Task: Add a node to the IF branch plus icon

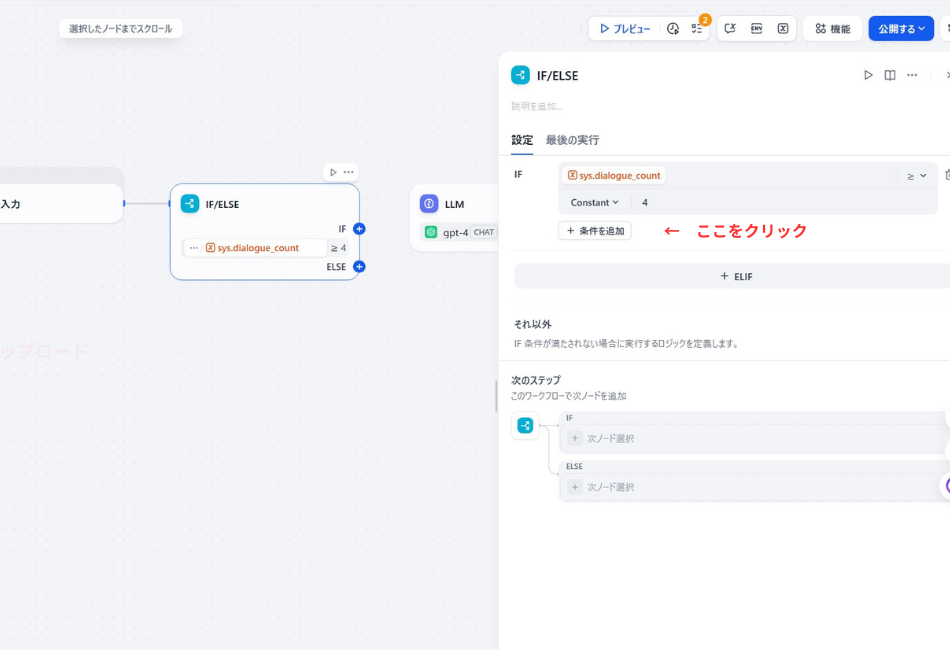Action: tap(359, 228)
